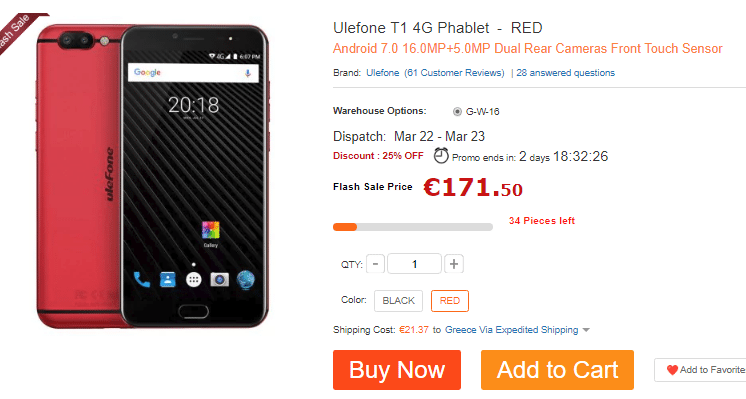Screen dimensions: 746x399
Task: Click the Add to Cart button
Action: 557,370
